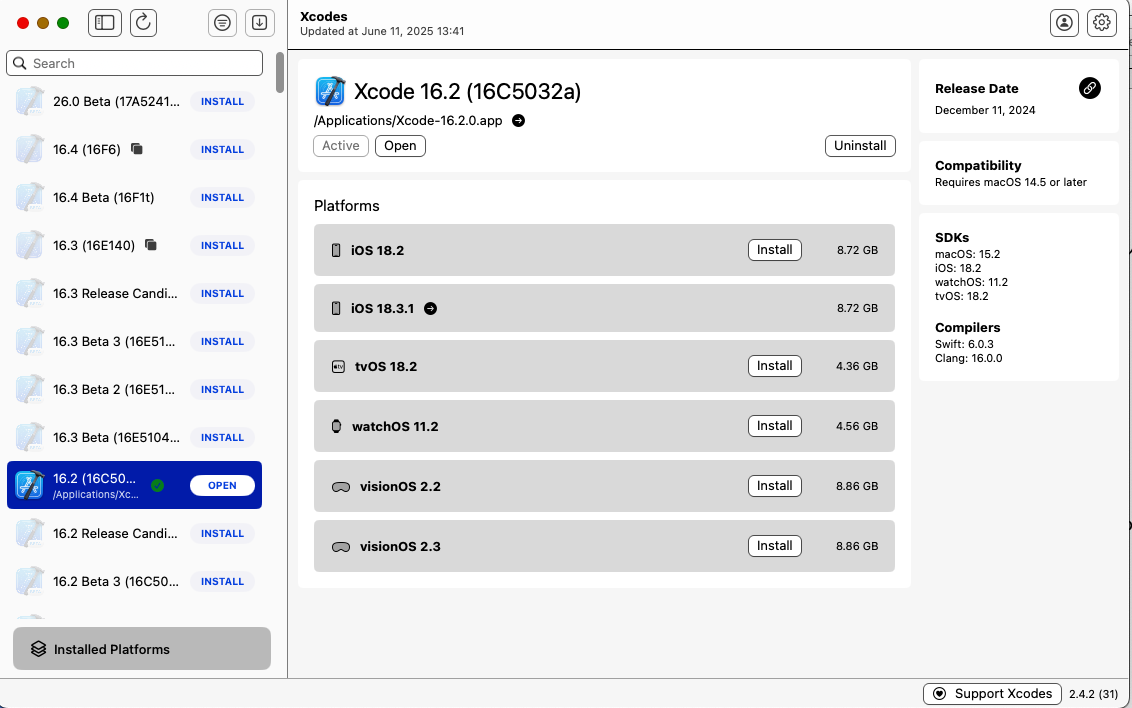
Task: Install Xcode 16.2 Beta 3
Action: click(x=222, y=582)
